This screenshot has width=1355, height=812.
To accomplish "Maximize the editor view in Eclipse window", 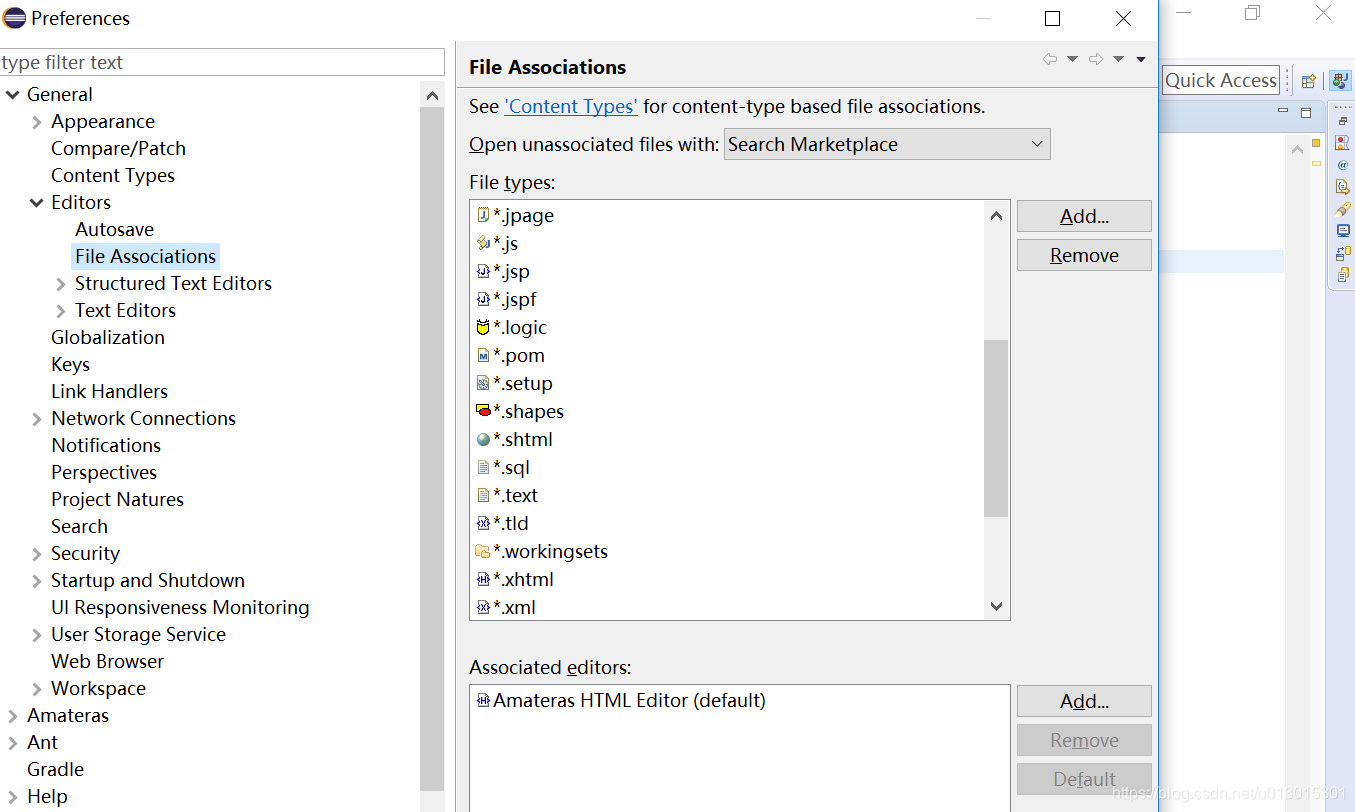I will [x=1306, y=113].
